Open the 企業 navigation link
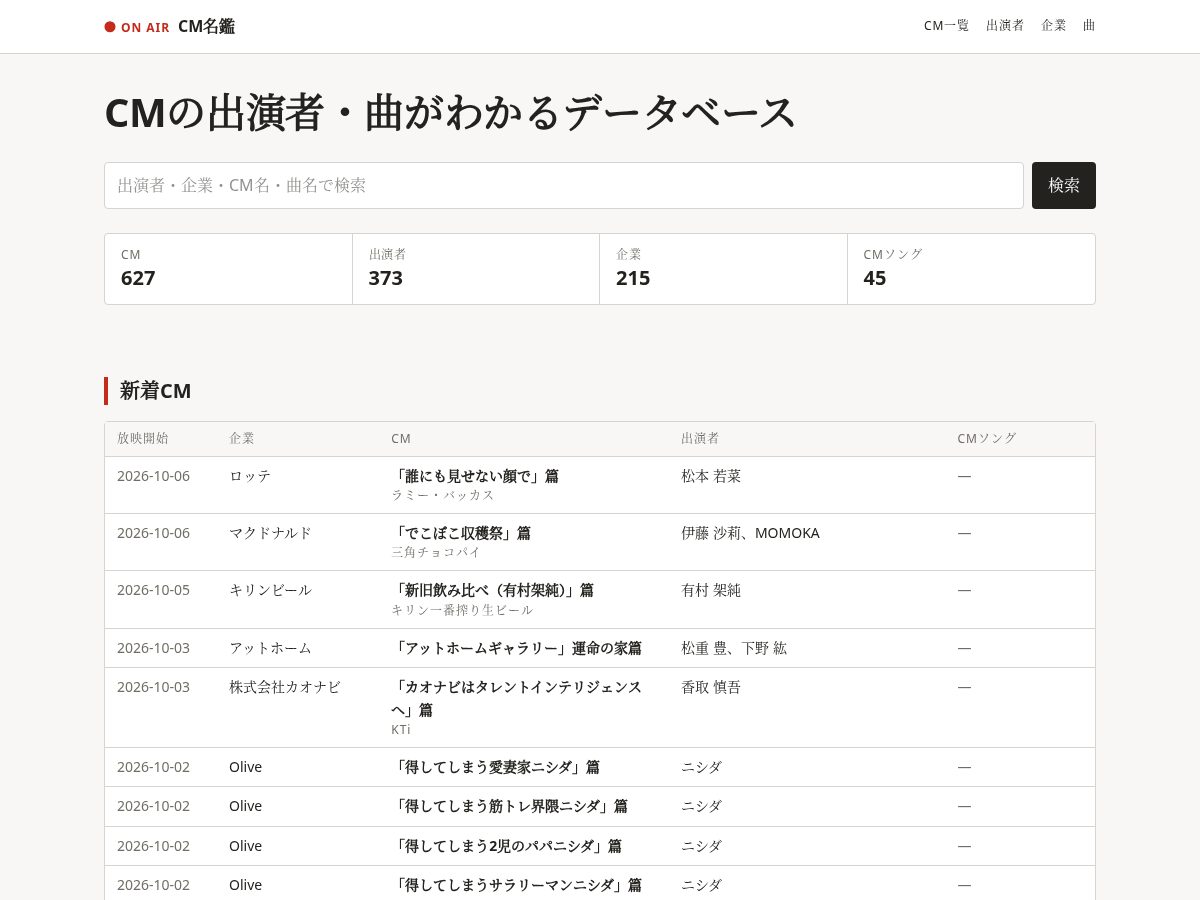The height and width of the screenshot is (900, 1200). [1054, 26]
